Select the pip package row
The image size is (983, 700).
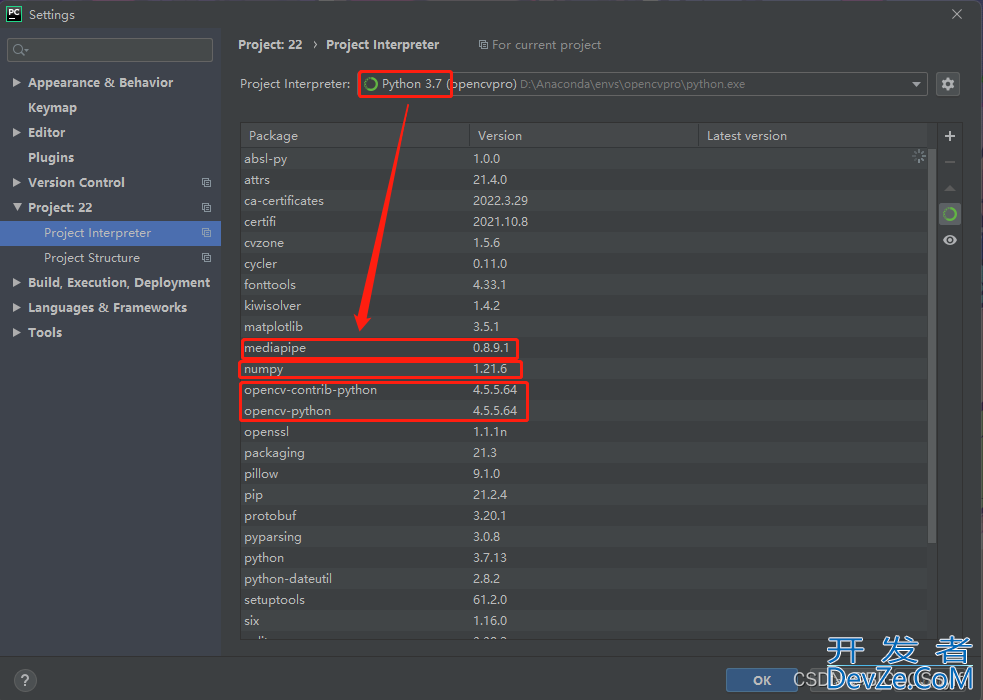coord(584,494)
